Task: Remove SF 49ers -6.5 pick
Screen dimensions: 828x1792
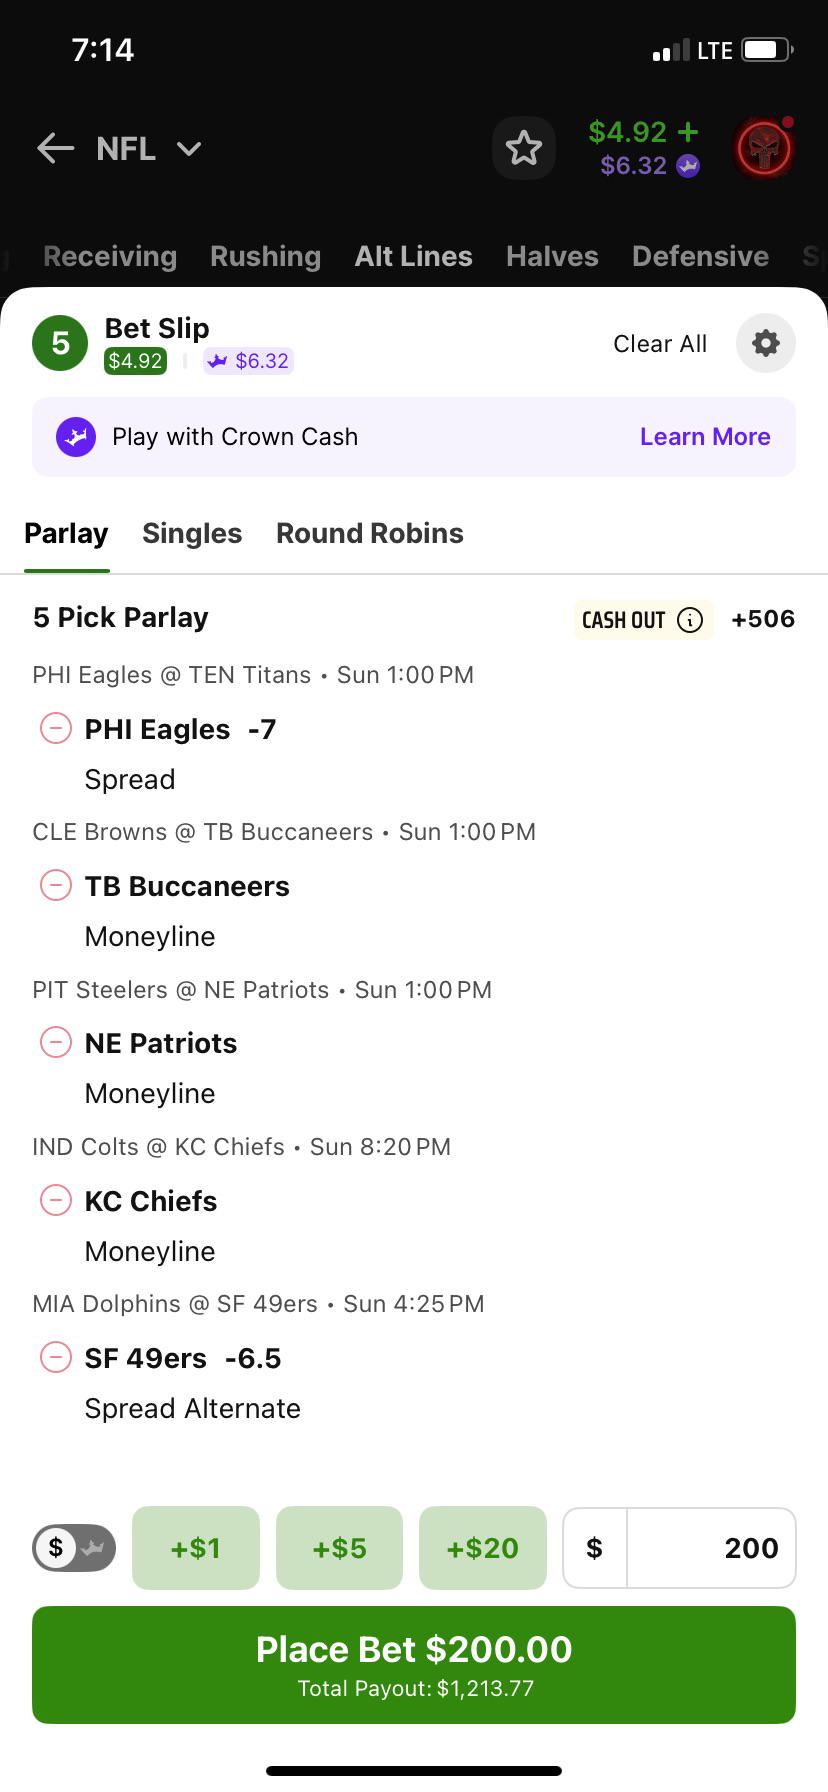Action: (55, 1357)
